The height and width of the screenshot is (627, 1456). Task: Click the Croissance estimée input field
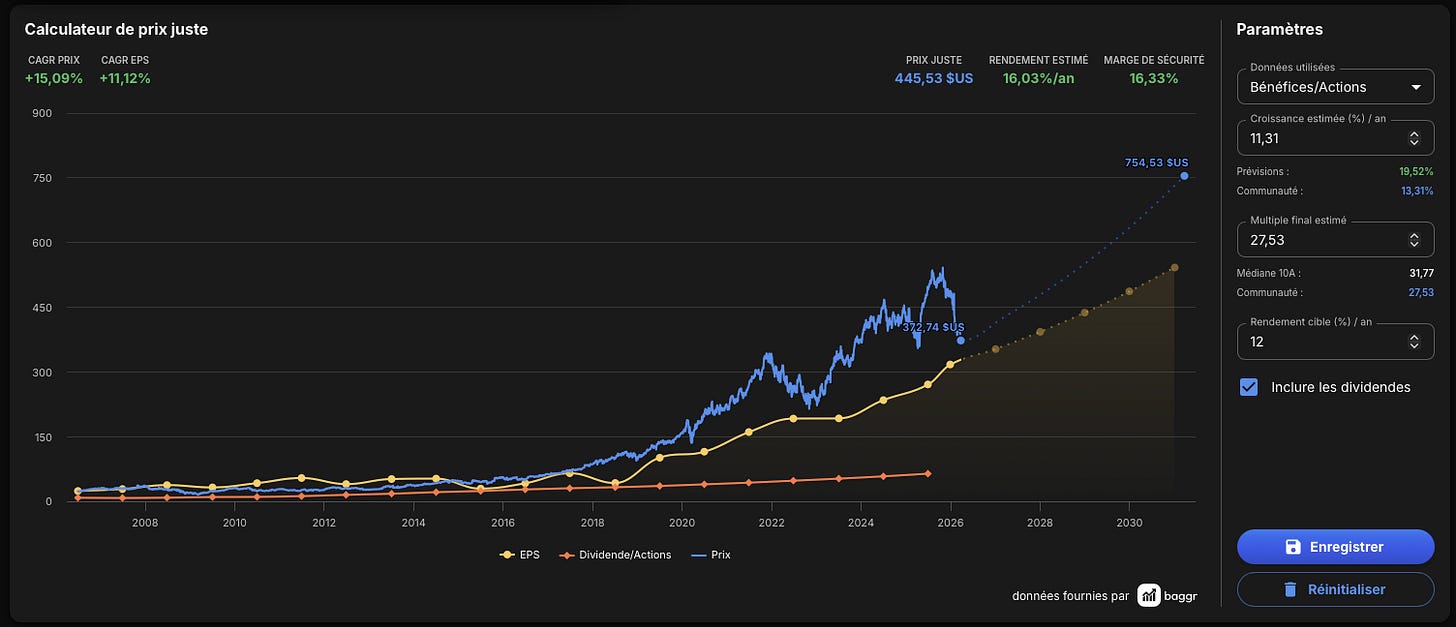1335,138
